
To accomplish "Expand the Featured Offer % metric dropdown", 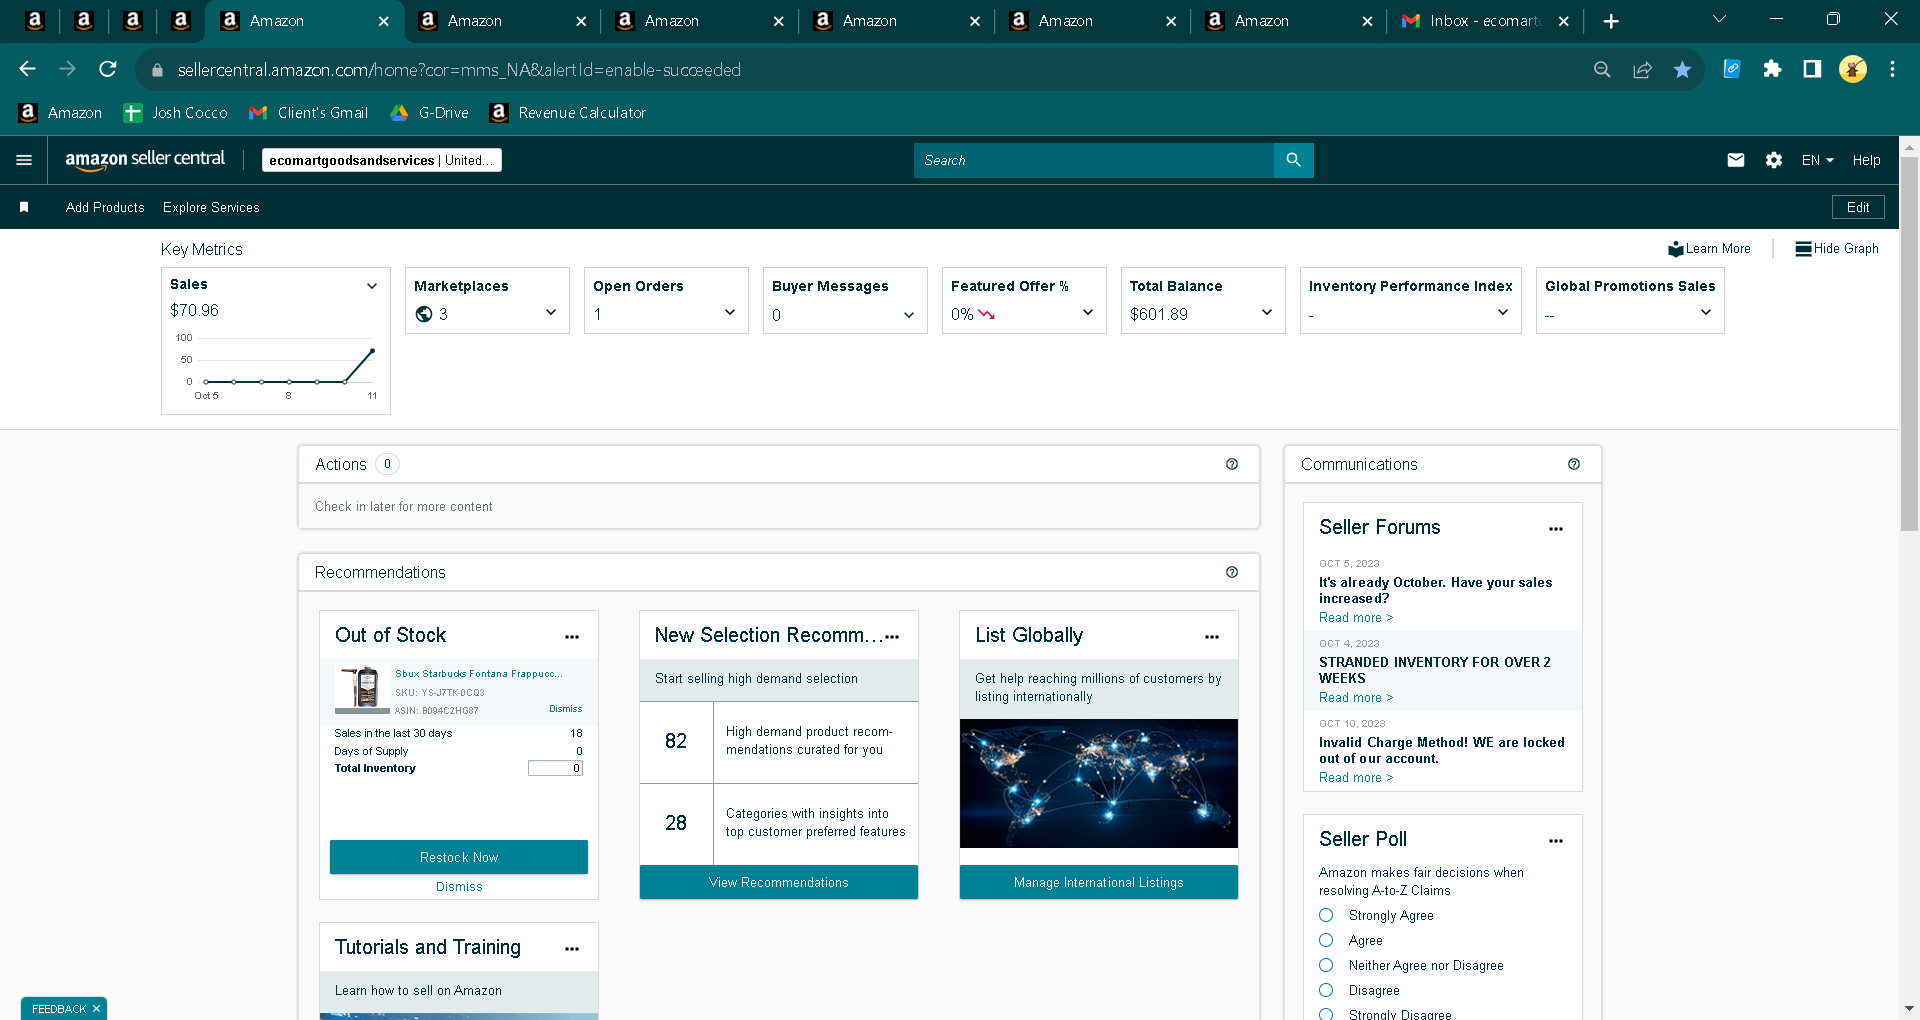I will [1088, 313].
